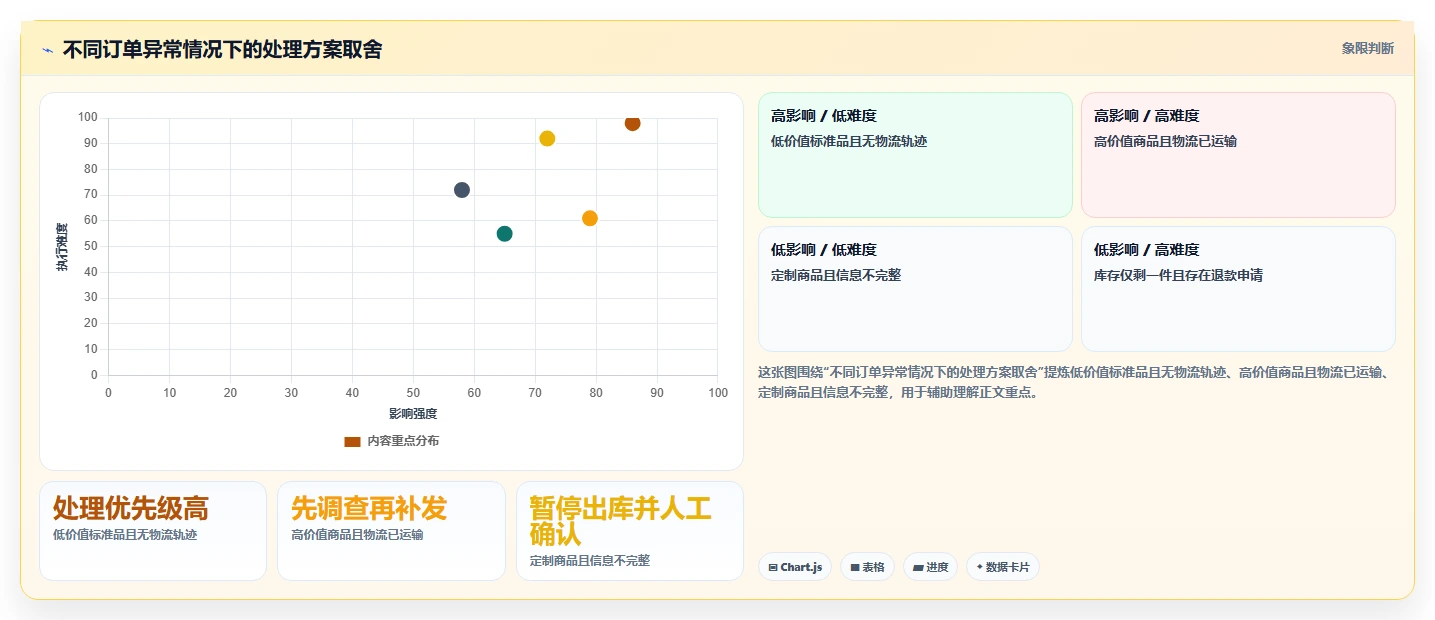The image size is (1435, 620).
Task: Select the 低影响 / 高难度 quadrant card
Action: point(1238,289)
